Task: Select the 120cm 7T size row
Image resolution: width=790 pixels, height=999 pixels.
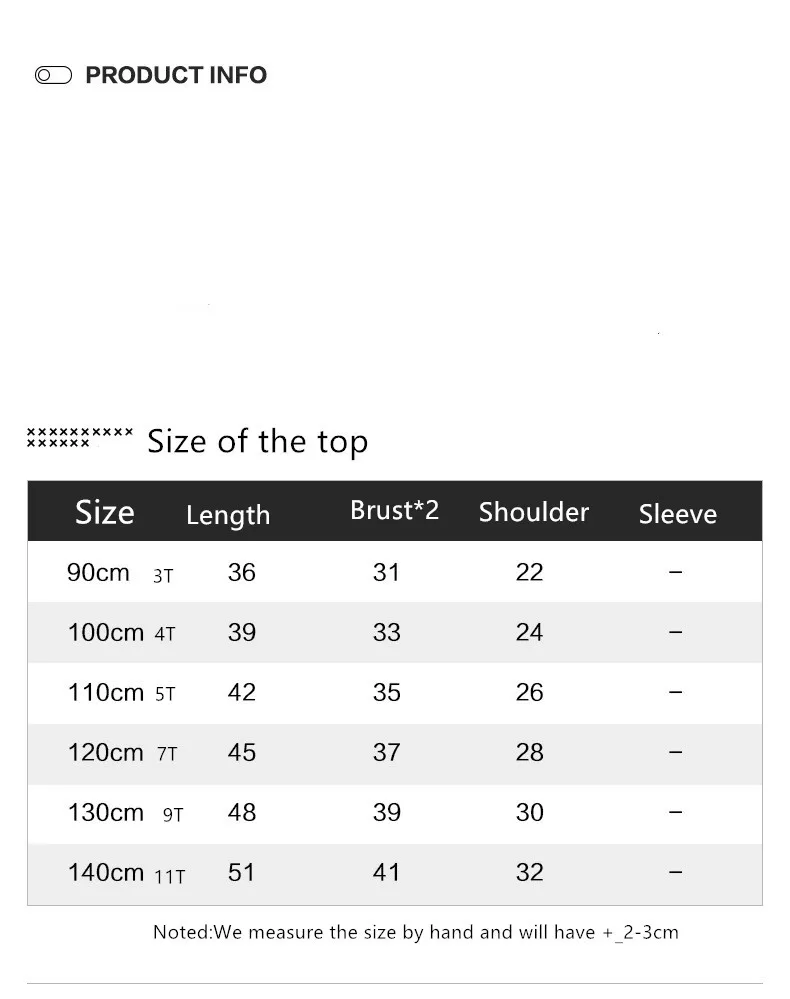Action: coord(395,752)
